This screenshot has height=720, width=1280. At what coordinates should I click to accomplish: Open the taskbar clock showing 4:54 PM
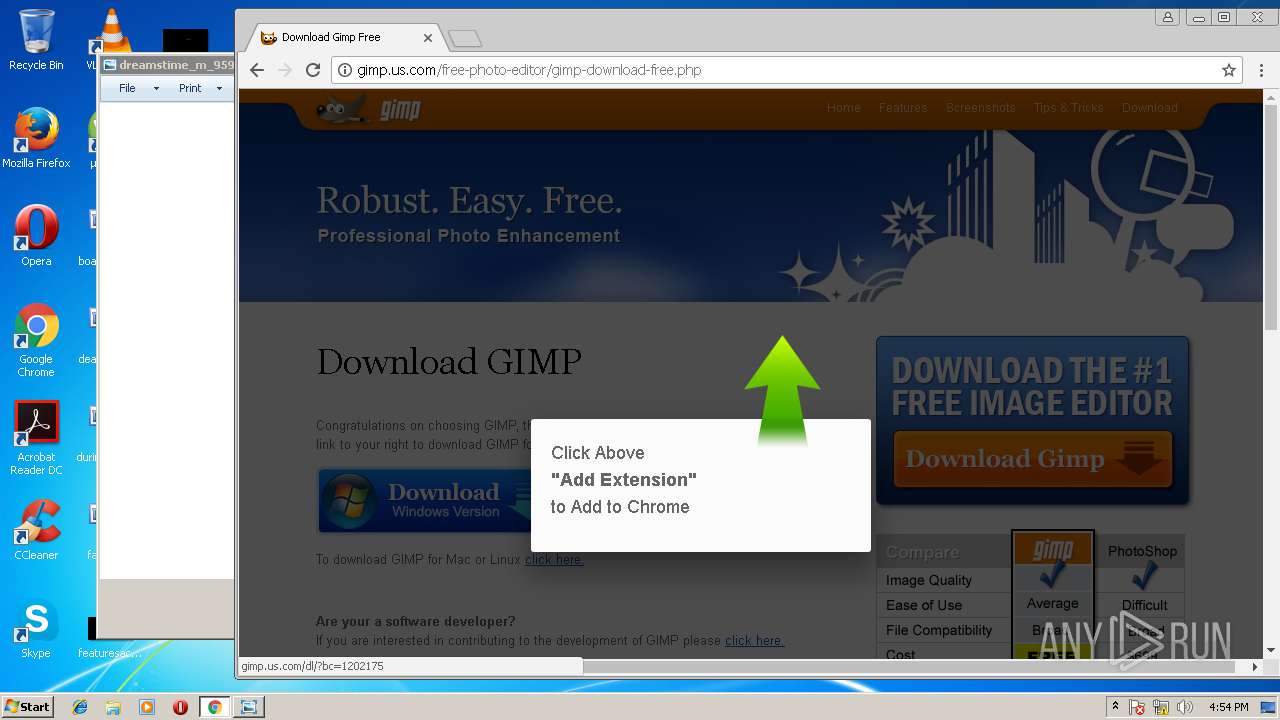pyautogui.click(x=1228, y=707)
